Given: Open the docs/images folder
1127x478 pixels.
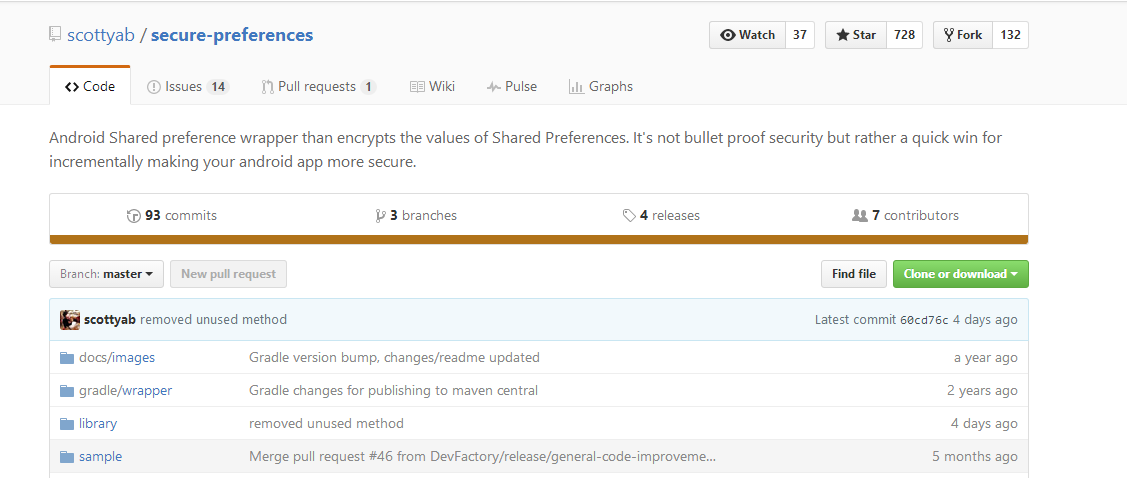Looking at the screenshot, I should pos(117,358).
